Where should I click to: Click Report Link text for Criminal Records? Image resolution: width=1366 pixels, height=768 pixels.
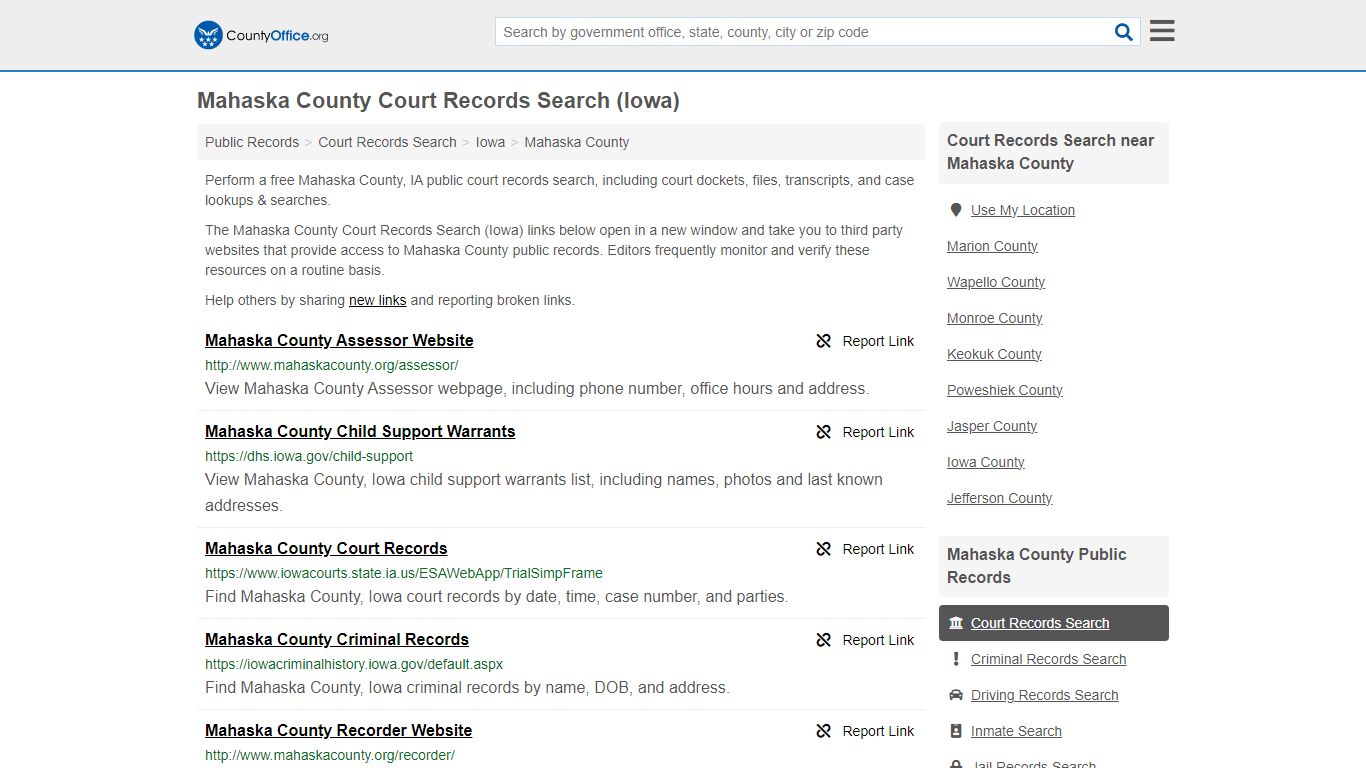pos(878,640)
